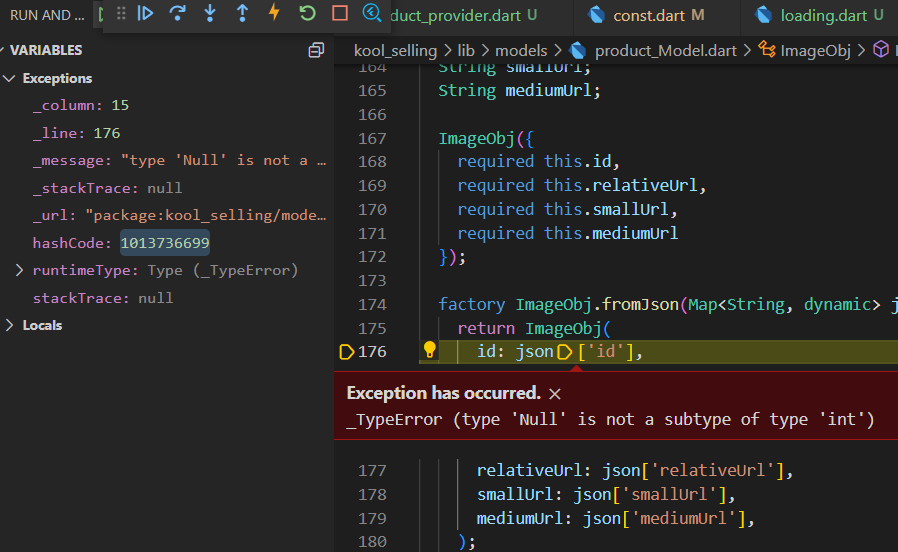
Task: Select the _stackTrace: null variable
Action: coord(107,188)
